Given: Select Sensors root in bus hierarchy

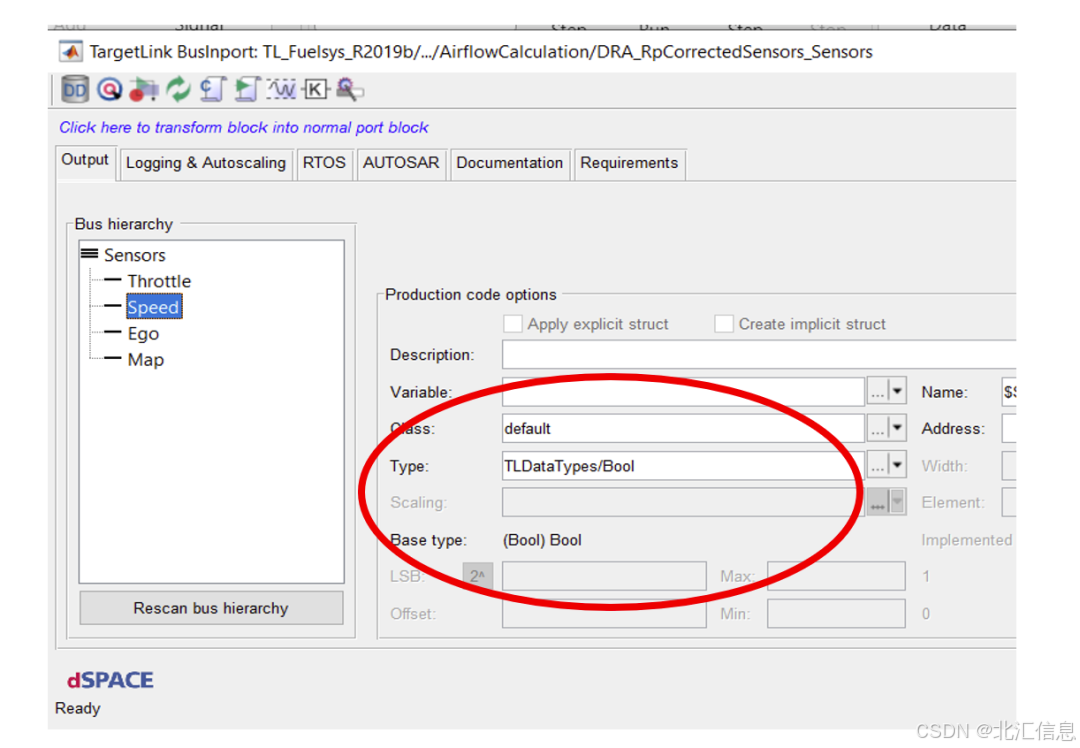Looking at the screenshot, I should coord(134,255).
